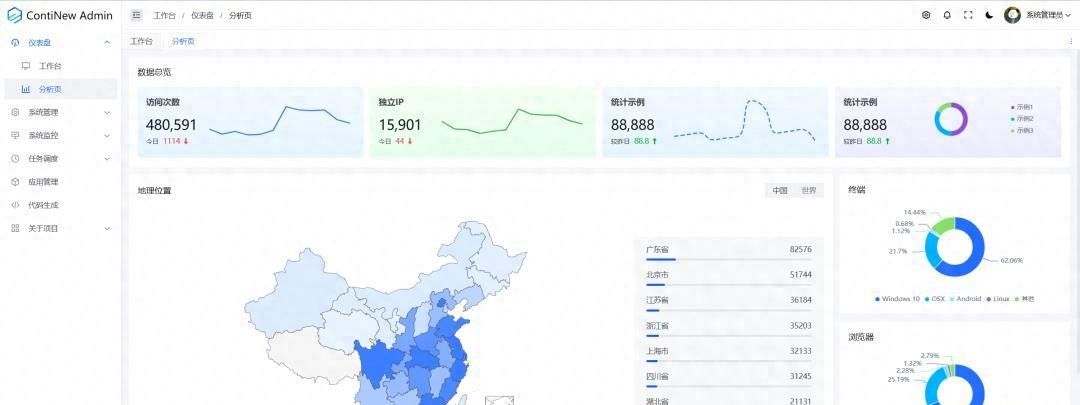Open the 系统管理员 user dropdown
This screenshot has height=405, width=1080.
click(x=1048, y=15)
